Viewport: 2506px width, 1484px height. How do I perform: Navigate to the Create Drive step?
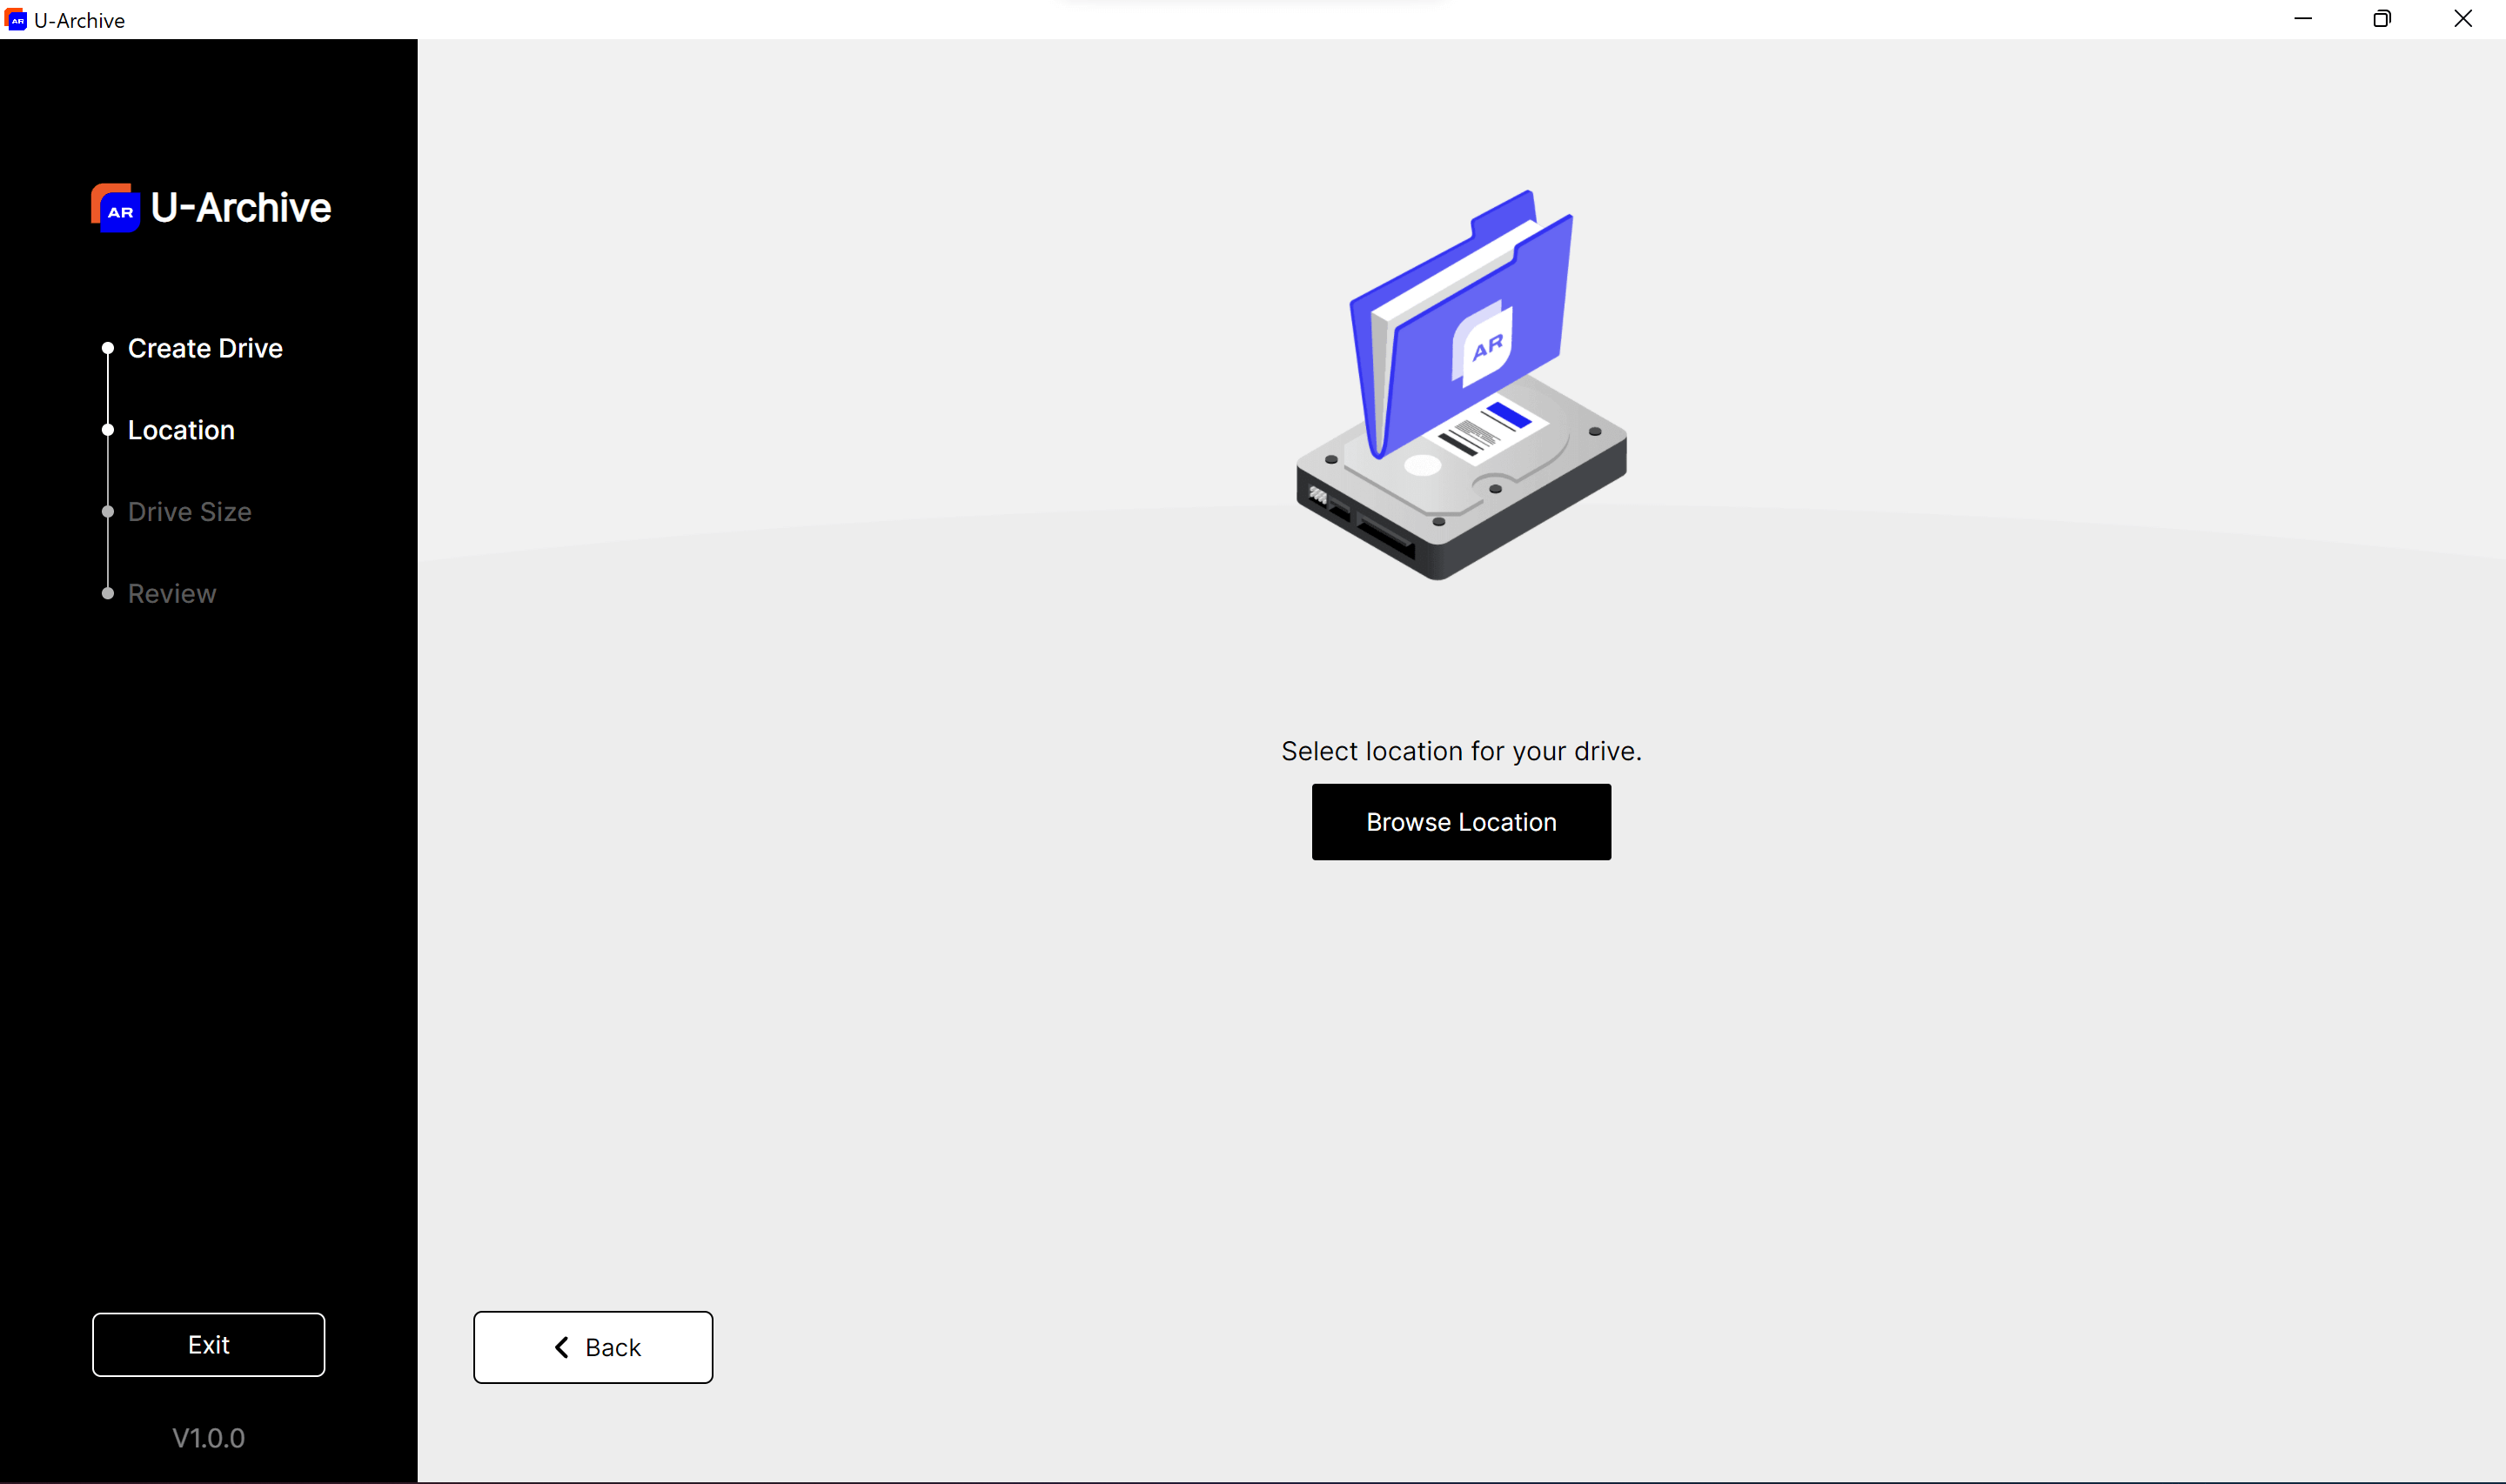[x=205, y=348]
